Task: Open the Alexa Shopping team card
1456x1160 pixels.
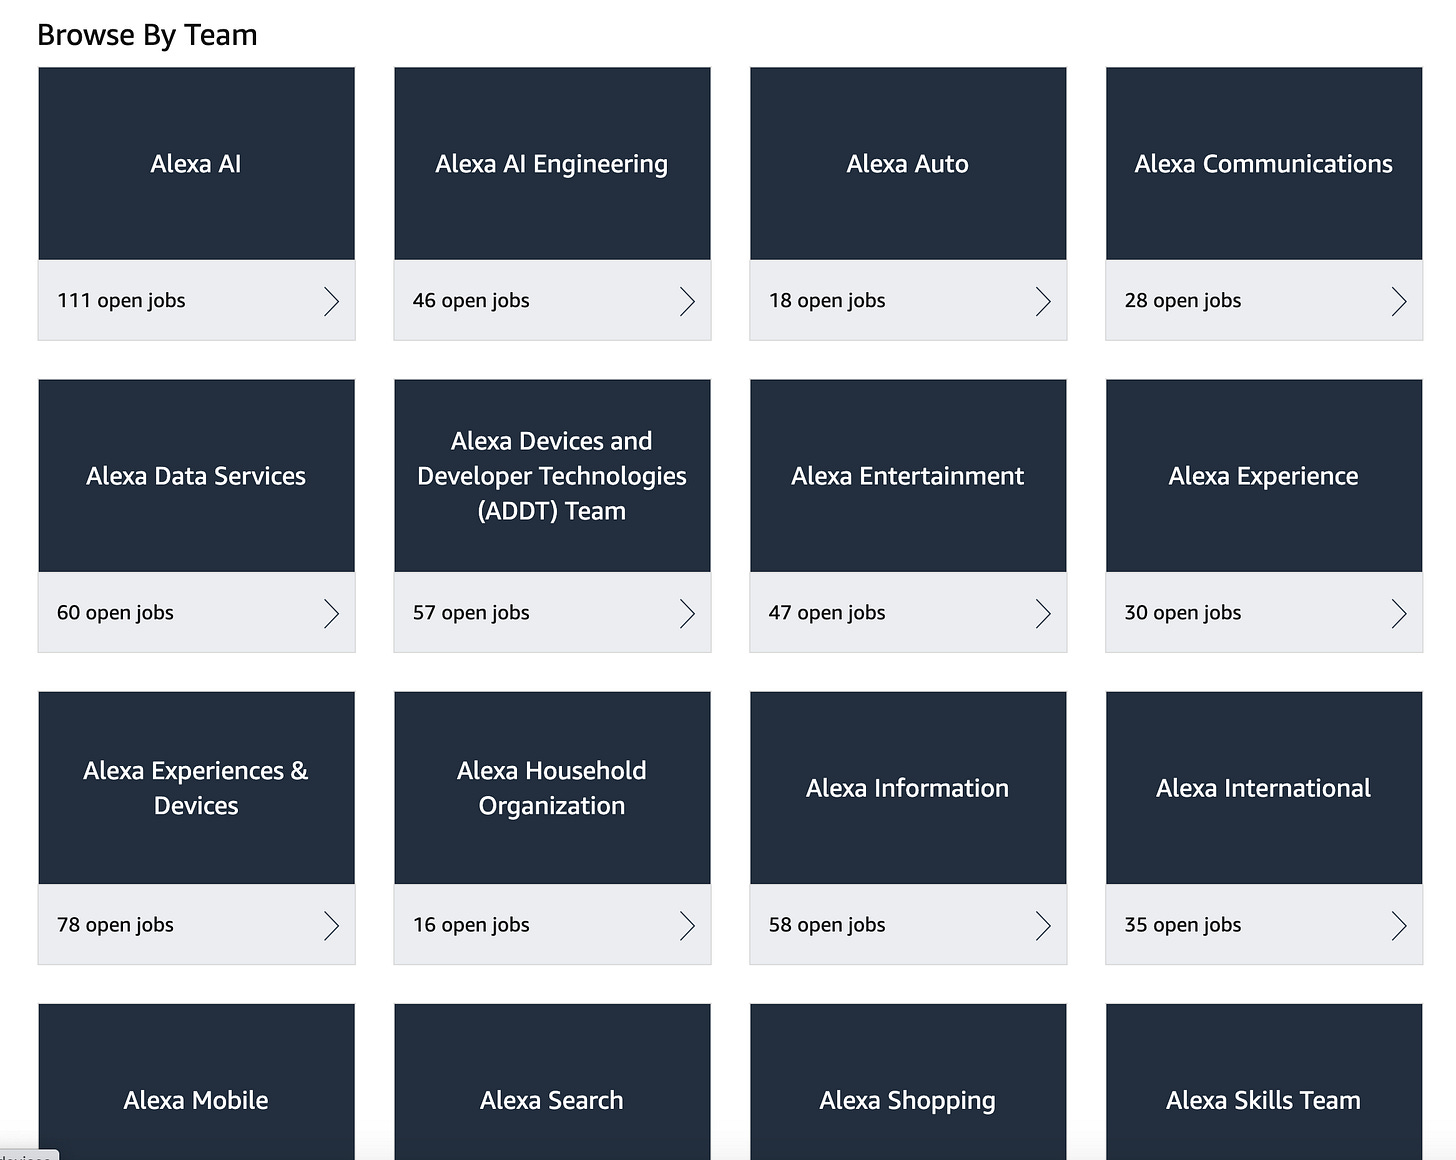Action: 908,1082
